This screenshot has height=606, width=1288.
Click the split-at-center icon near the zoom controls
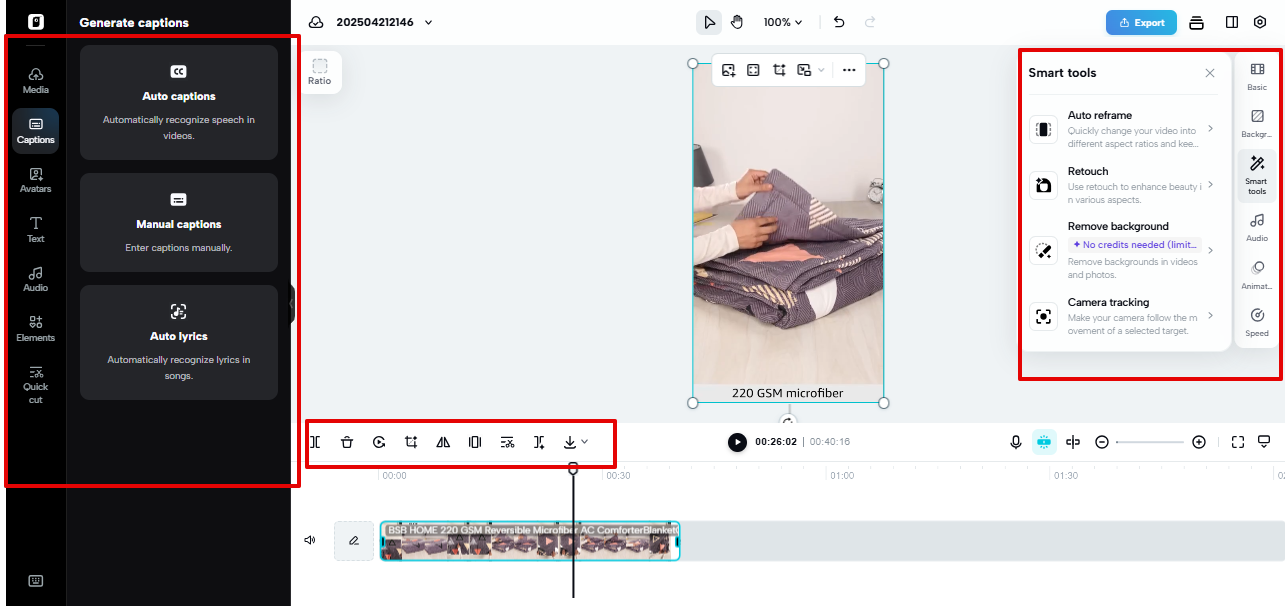(x=1073, y=442)
